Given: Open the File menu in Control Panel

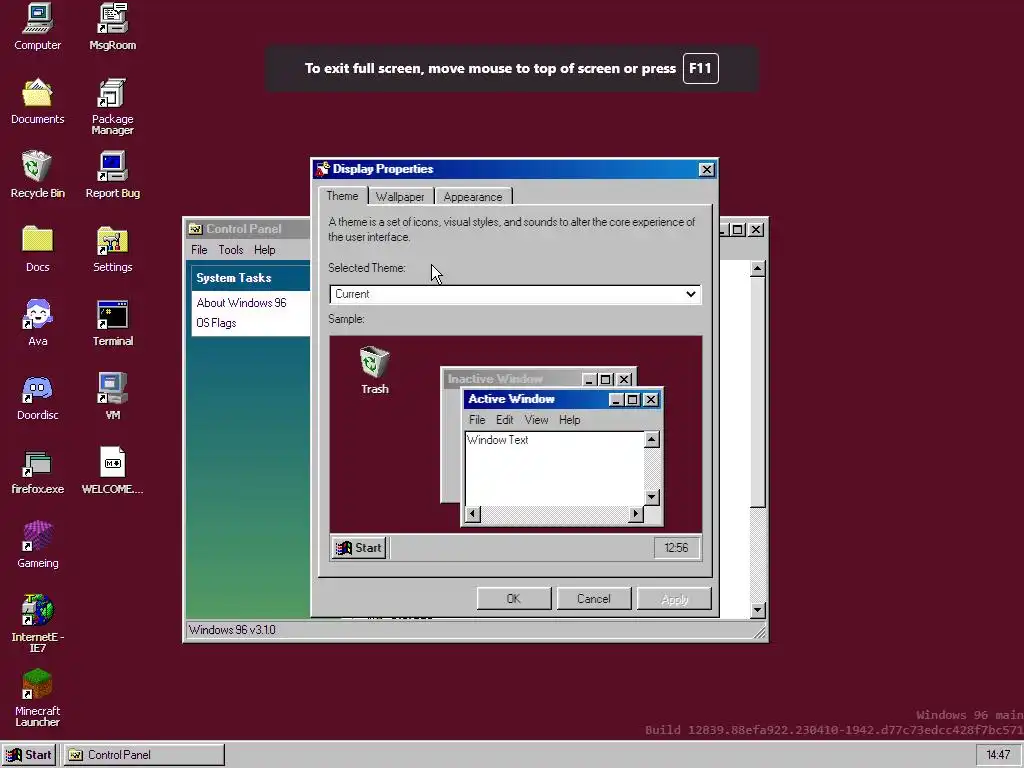Looking at the screenshot, I should (x=199, y=250).
